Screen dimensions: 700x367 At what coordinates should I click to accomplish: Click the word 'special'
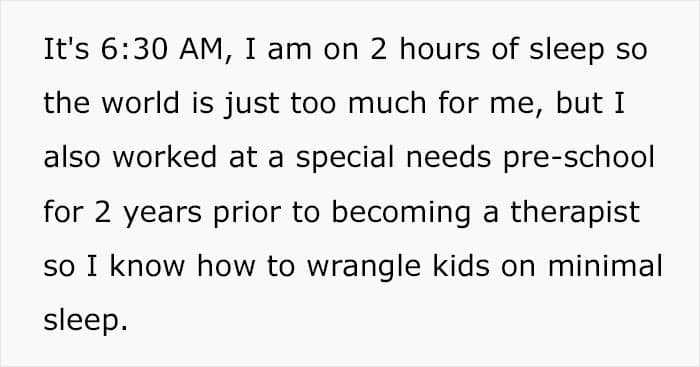[345, 158]
